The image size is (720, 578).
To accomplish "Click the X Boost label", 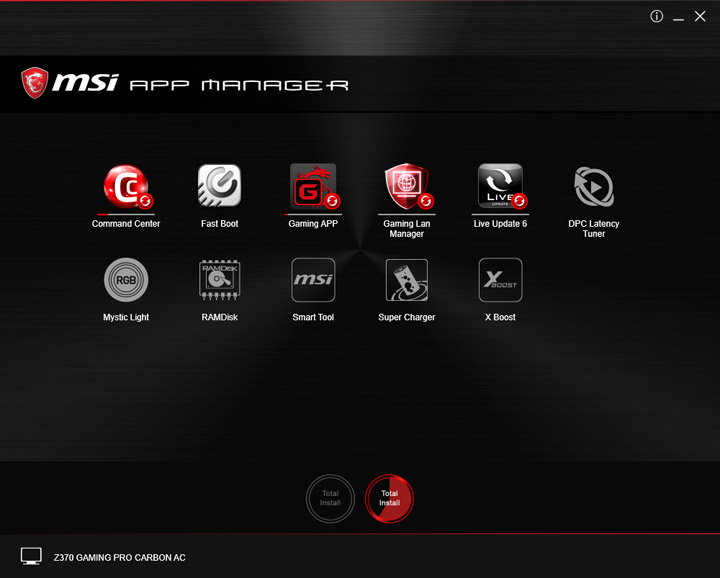I will 500,317.
